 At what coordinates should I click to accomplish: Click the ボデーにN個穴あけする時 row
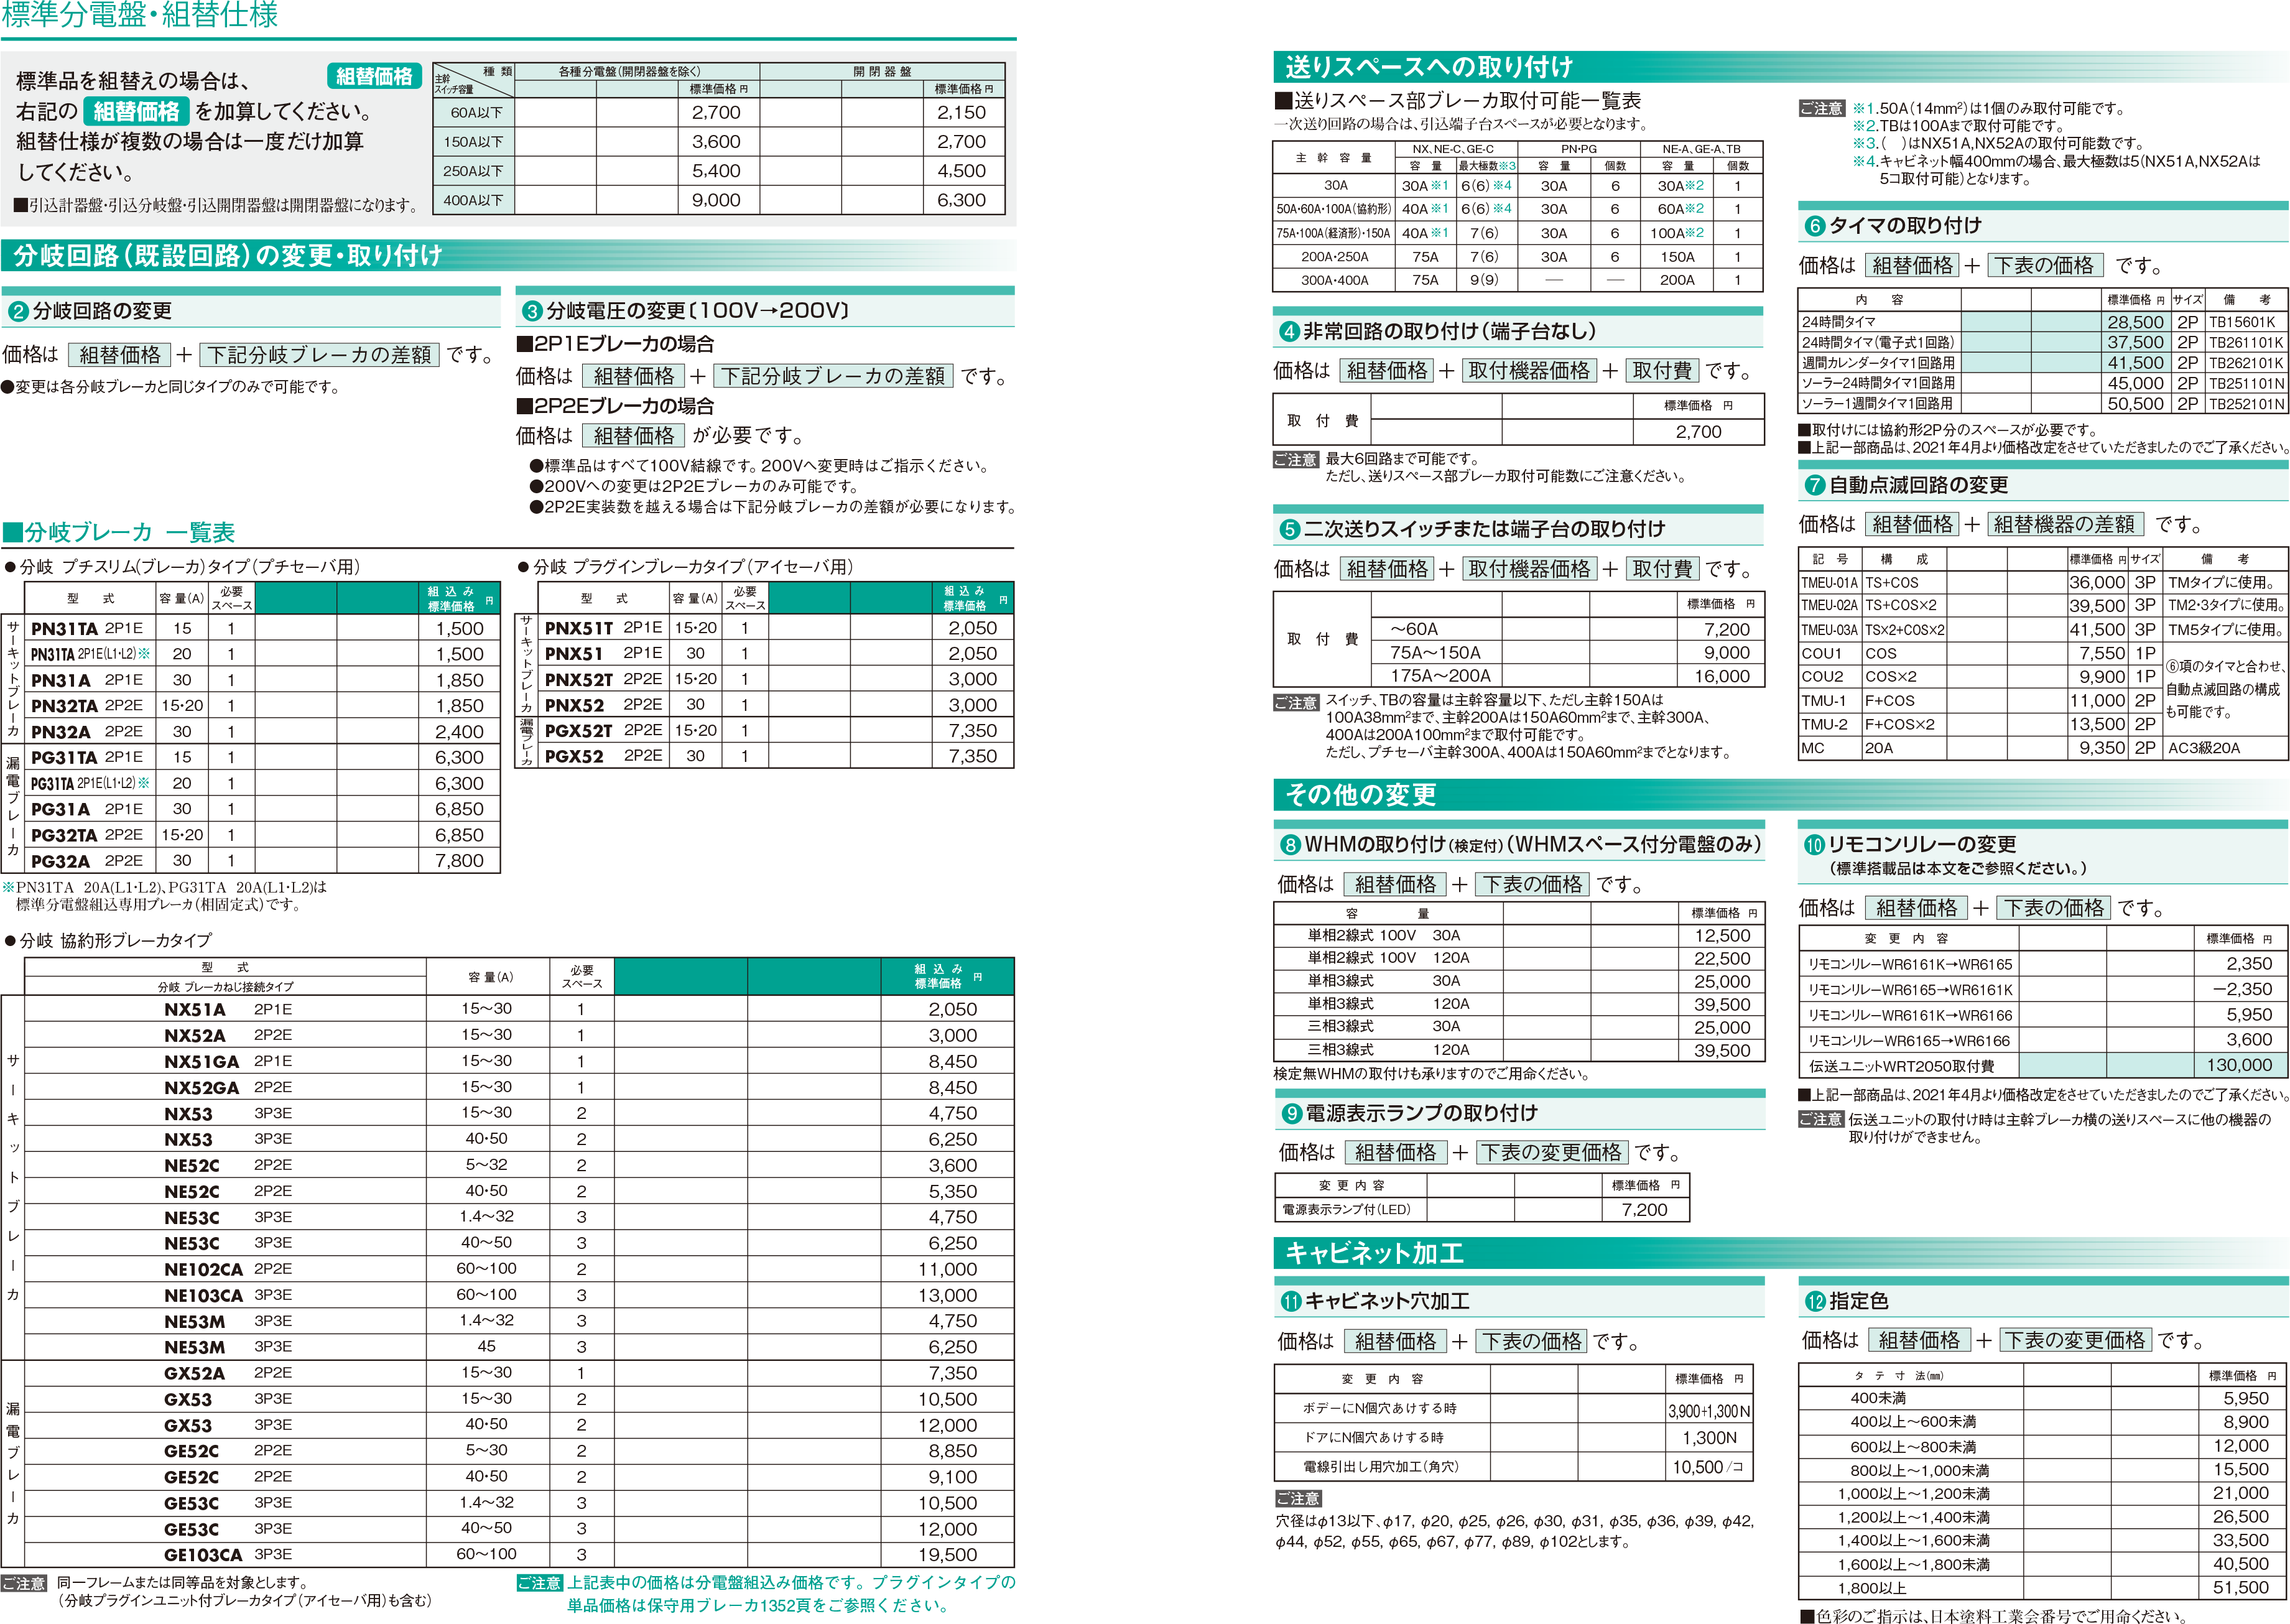(1515, 1409)
